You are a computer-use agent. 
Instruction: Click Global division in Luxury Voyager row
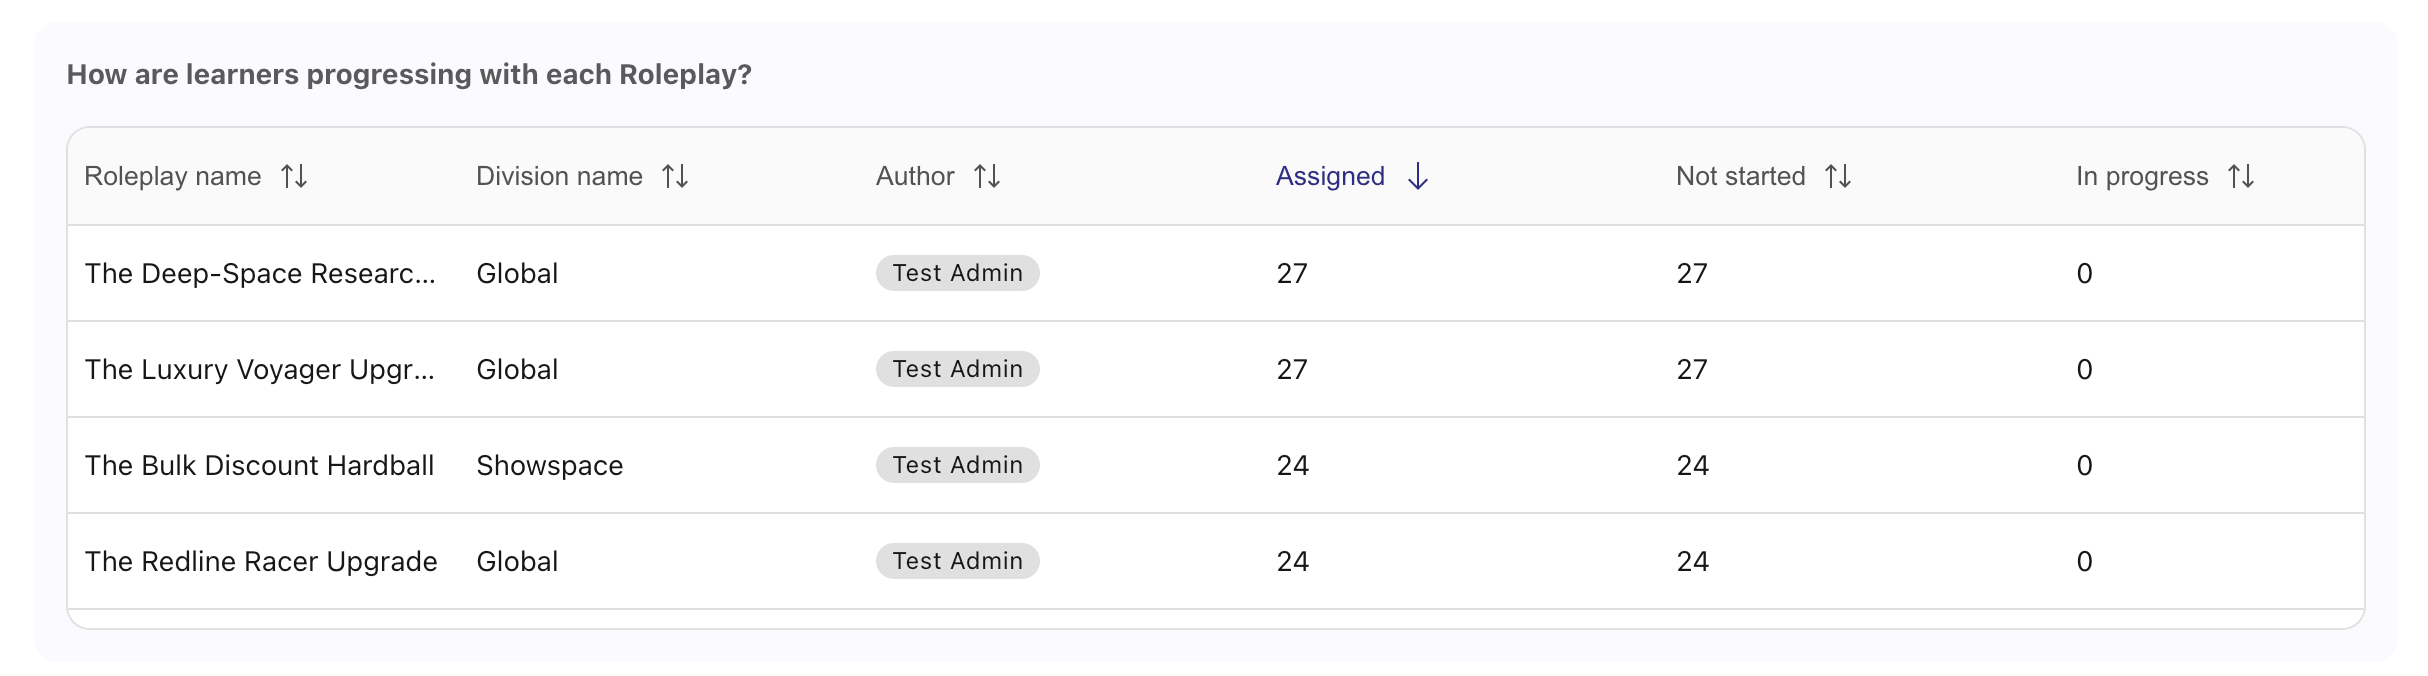pyautogui.click(x=517, y=369)
